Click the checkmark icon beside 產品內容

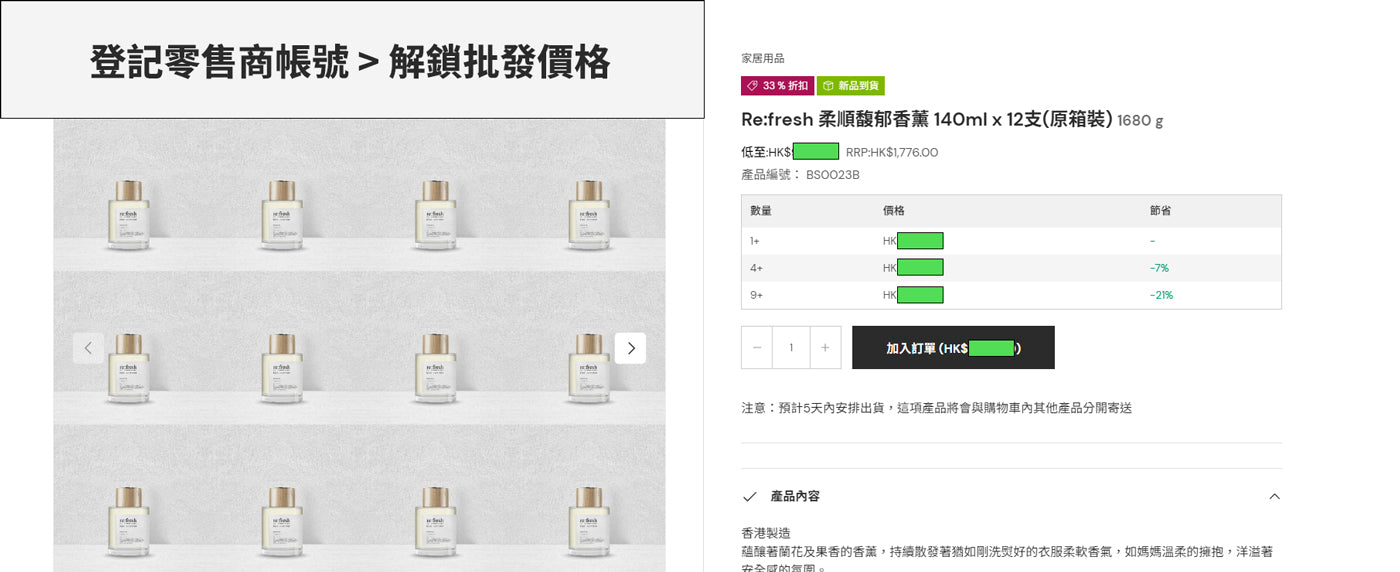[x=750, y=496]
